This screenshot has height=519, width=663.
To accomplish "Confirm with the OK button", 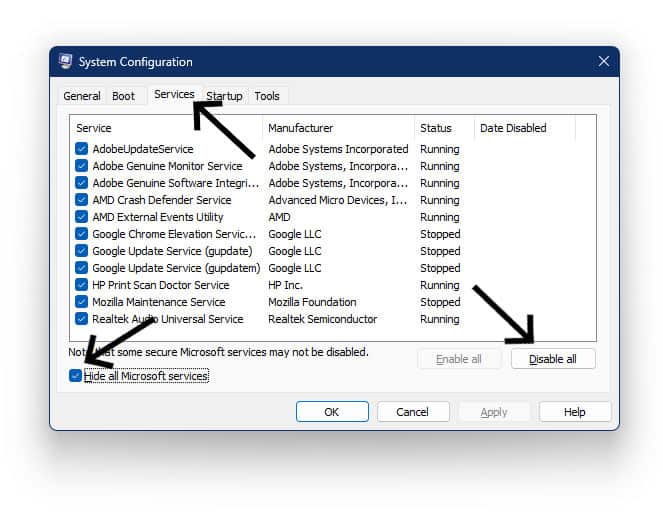I will (332, 412).
